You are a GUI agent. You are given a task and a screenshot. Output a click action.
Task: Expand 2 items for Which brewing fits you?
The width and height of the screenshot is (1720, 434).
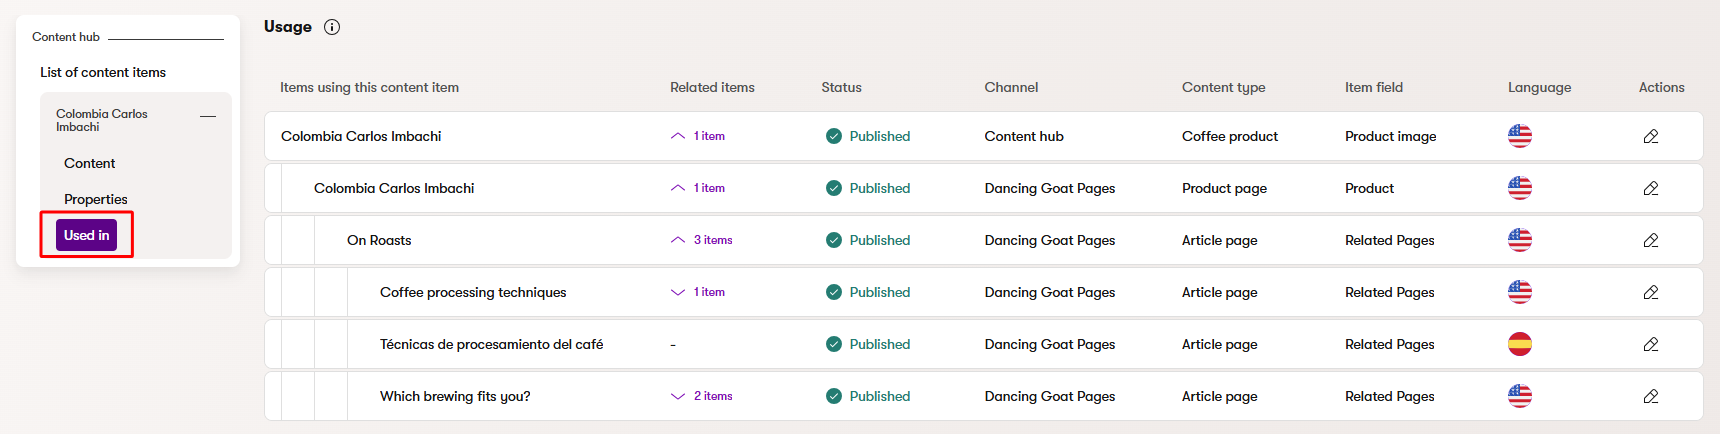(702, 396)
